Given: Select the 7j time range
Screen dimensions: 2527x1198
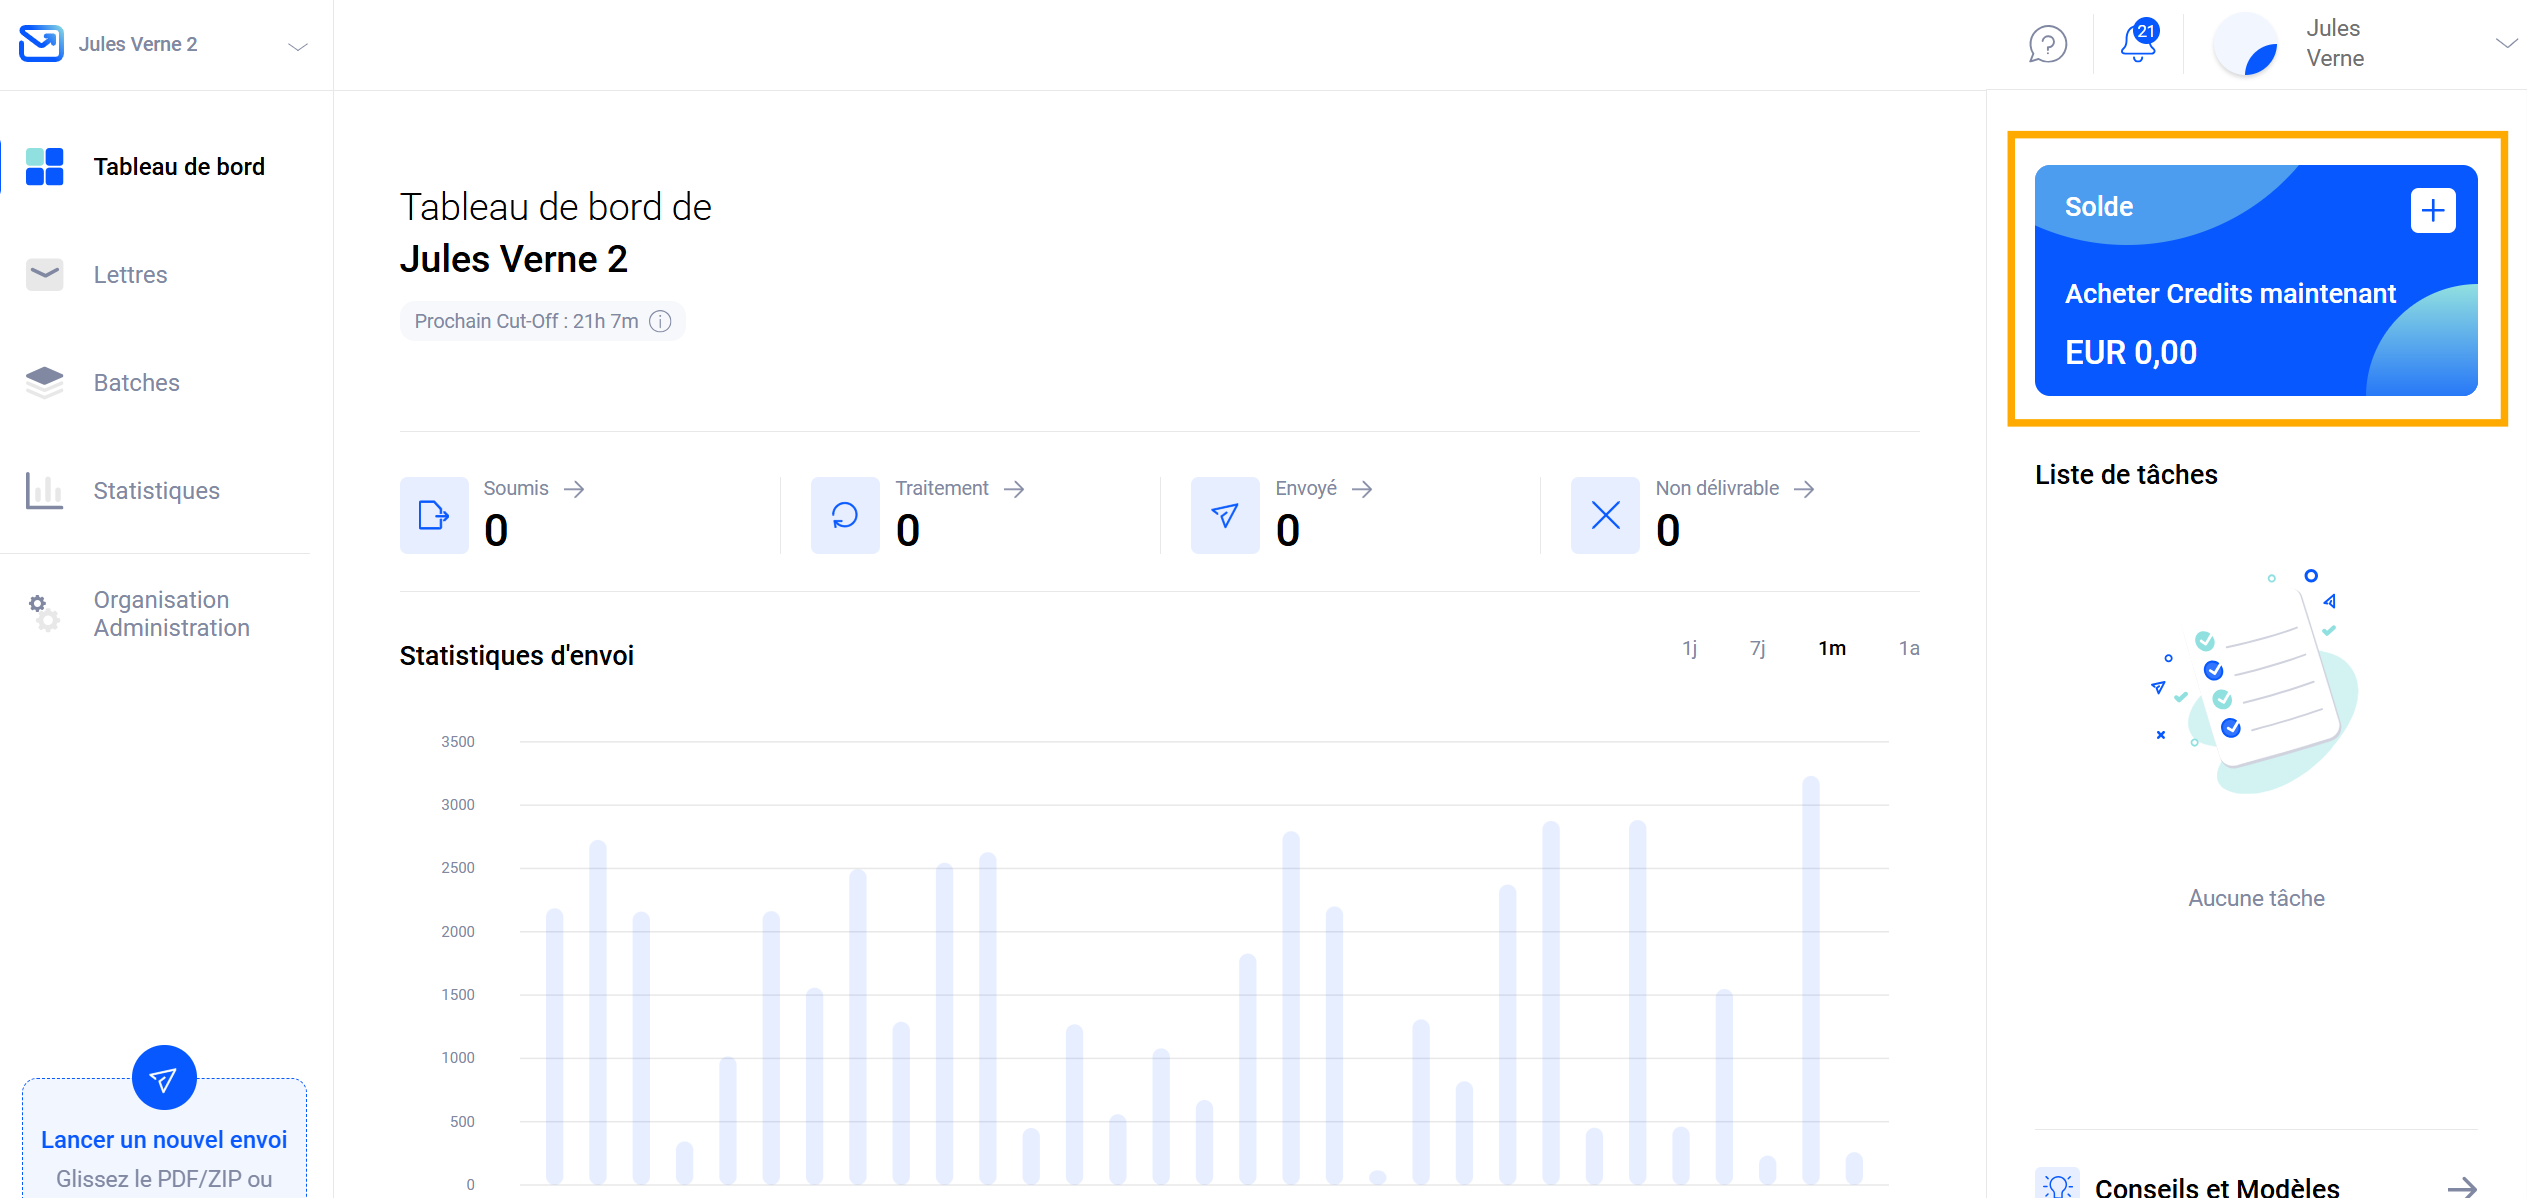Looking at the screenshot, I should [x=1757, y=648].
